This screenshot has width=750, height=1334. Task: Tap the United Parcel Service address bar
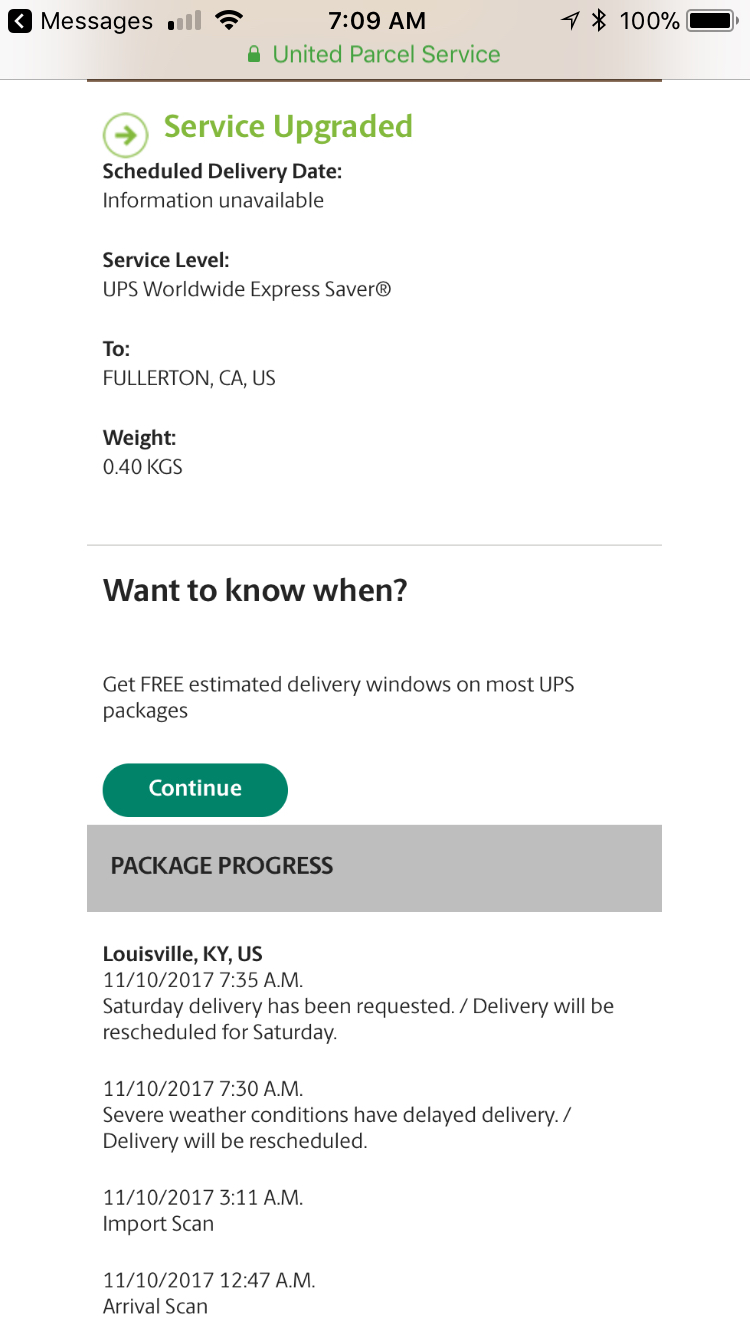[386, 54]
